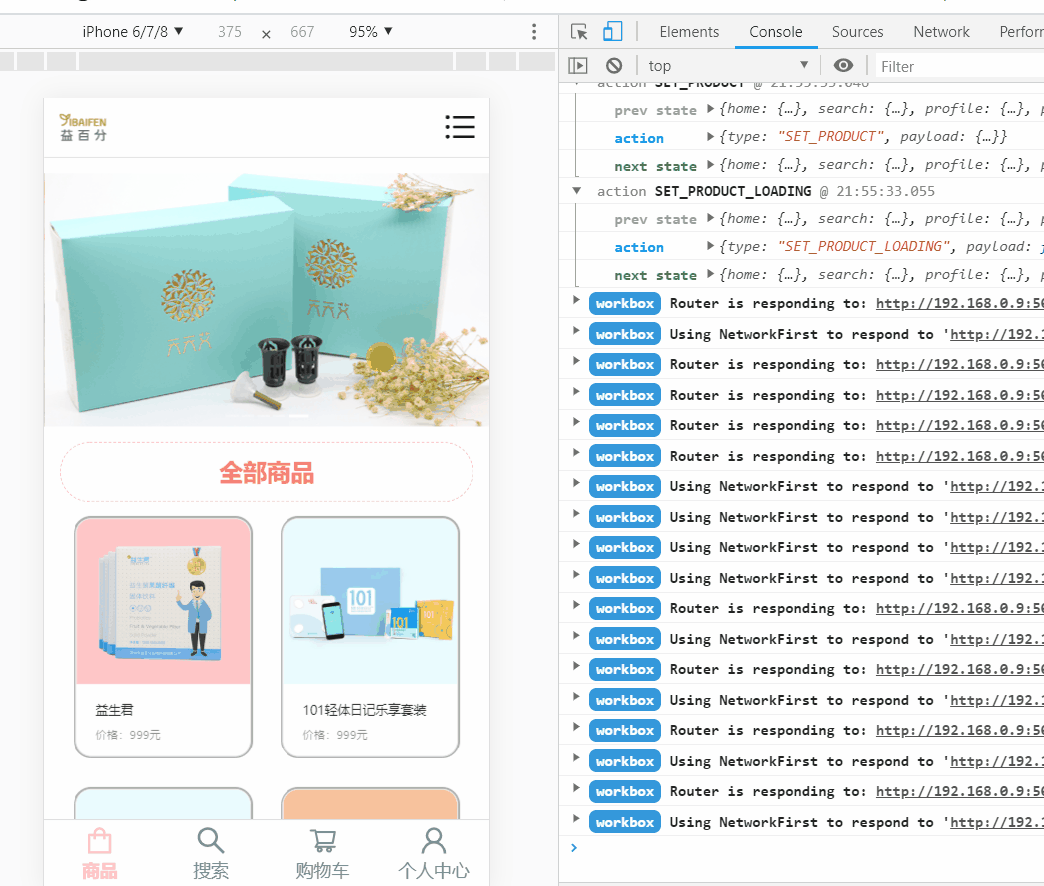This screenshot has width=1044, height=886.
Task: Open the URL link in first Router log
Action: pyautogui.click(x=959, y=304)
